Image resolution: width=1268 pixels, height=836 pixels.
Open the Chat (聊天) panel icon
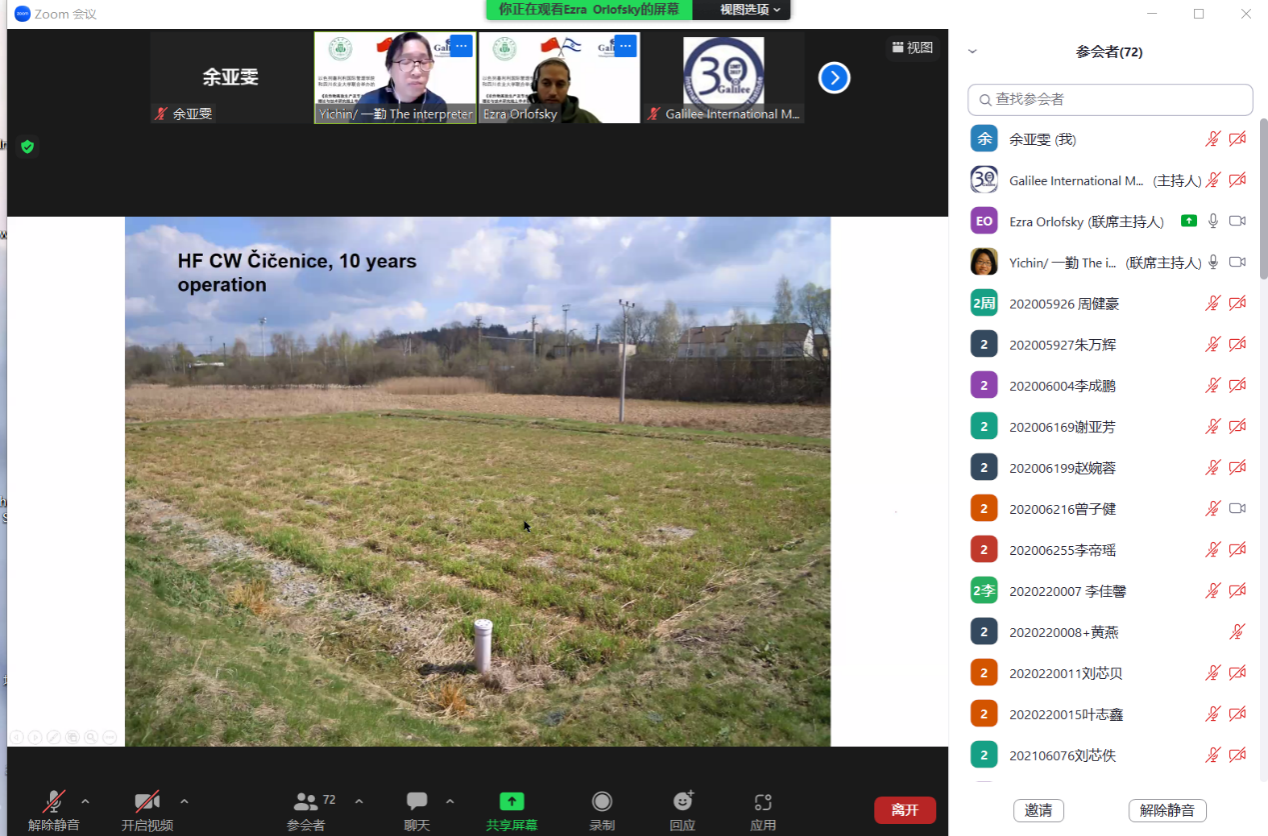[417, 801]
